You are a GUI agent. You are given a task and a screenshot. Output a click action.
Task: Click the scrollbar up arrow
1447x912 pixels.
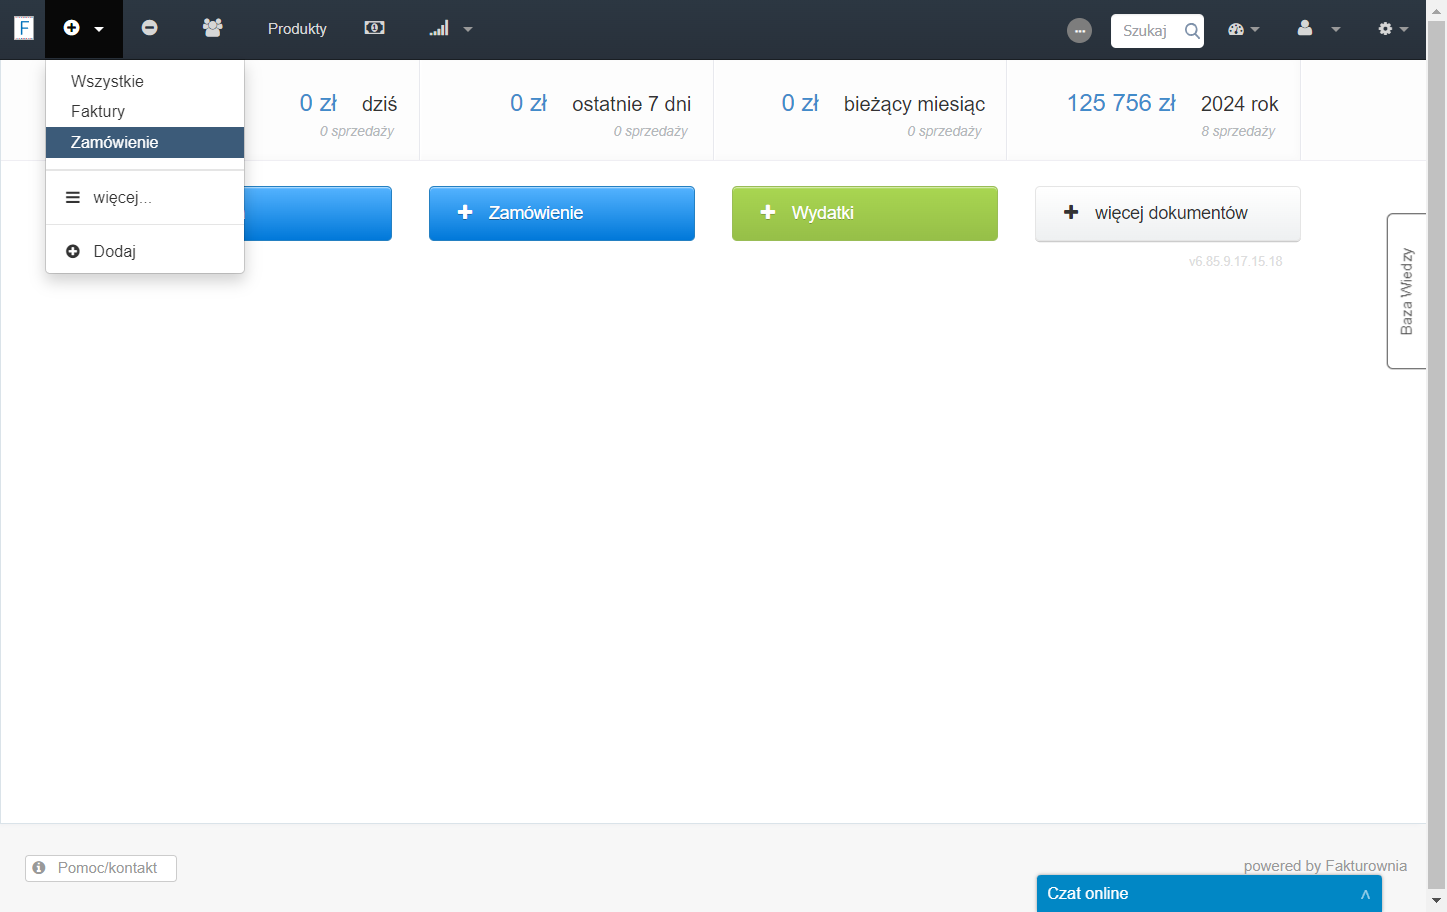(x=1437, y=9)
